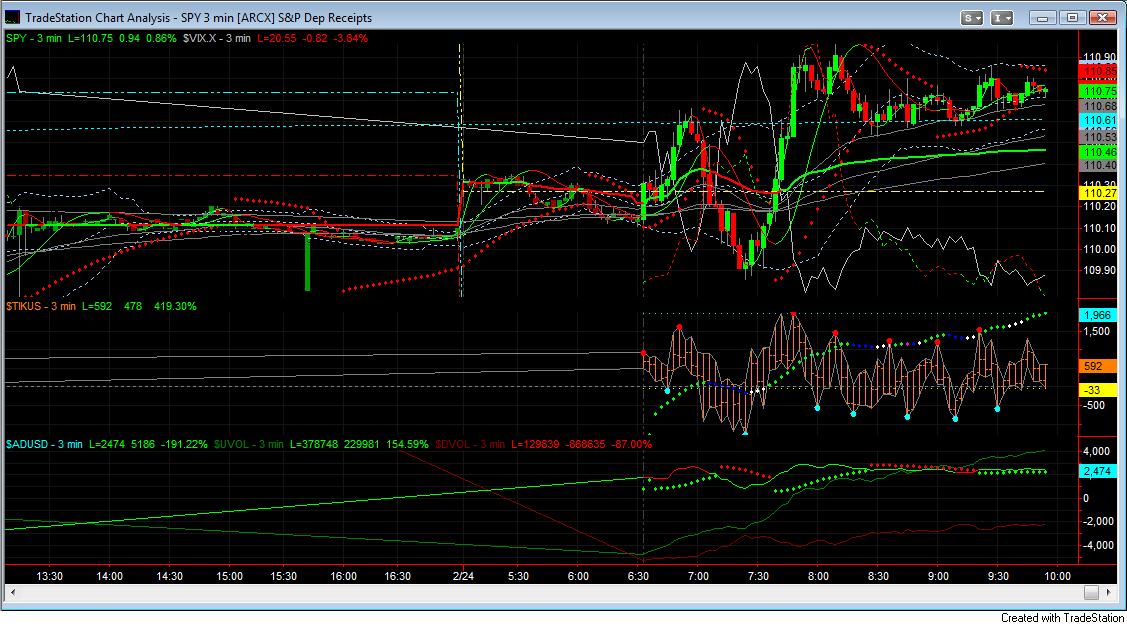This screenshot has width=1127, height=624.
Task: Click the window title text
Action: point(199,18)
